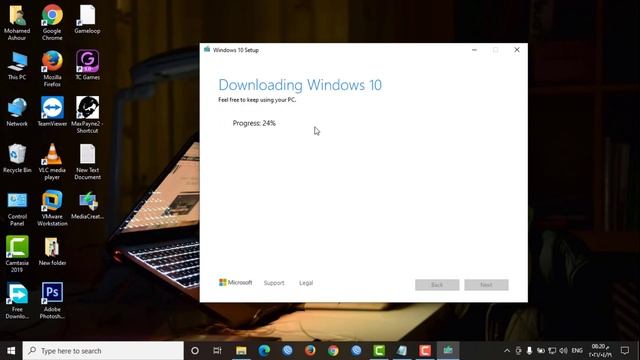Open the Mohamed Ashour user folder icon
This screenshot has height=360, width=640.
click(17, 22)
